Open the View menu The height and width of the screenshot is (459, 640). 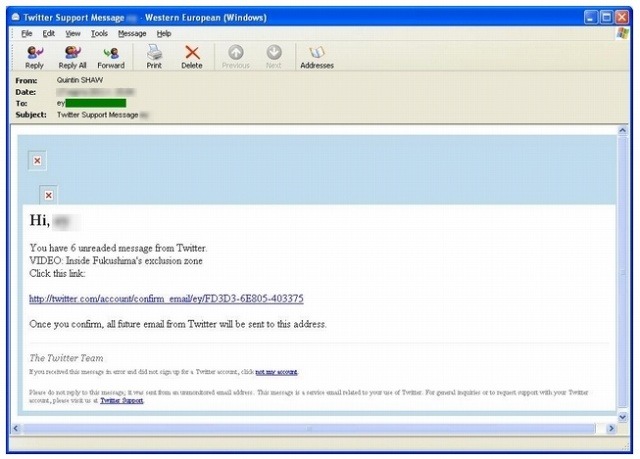click(73, 33)
